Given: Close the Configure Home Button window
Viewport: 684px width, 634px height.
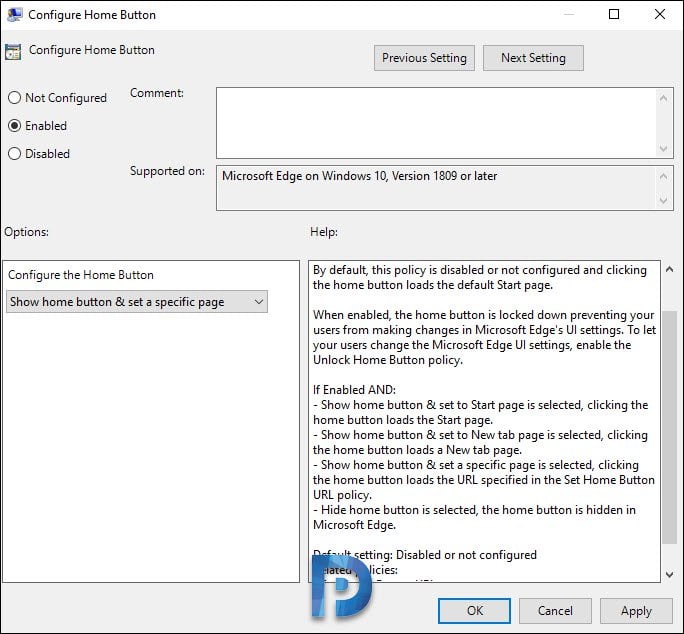Looking at the screenshot, I should tap(660, 14).
